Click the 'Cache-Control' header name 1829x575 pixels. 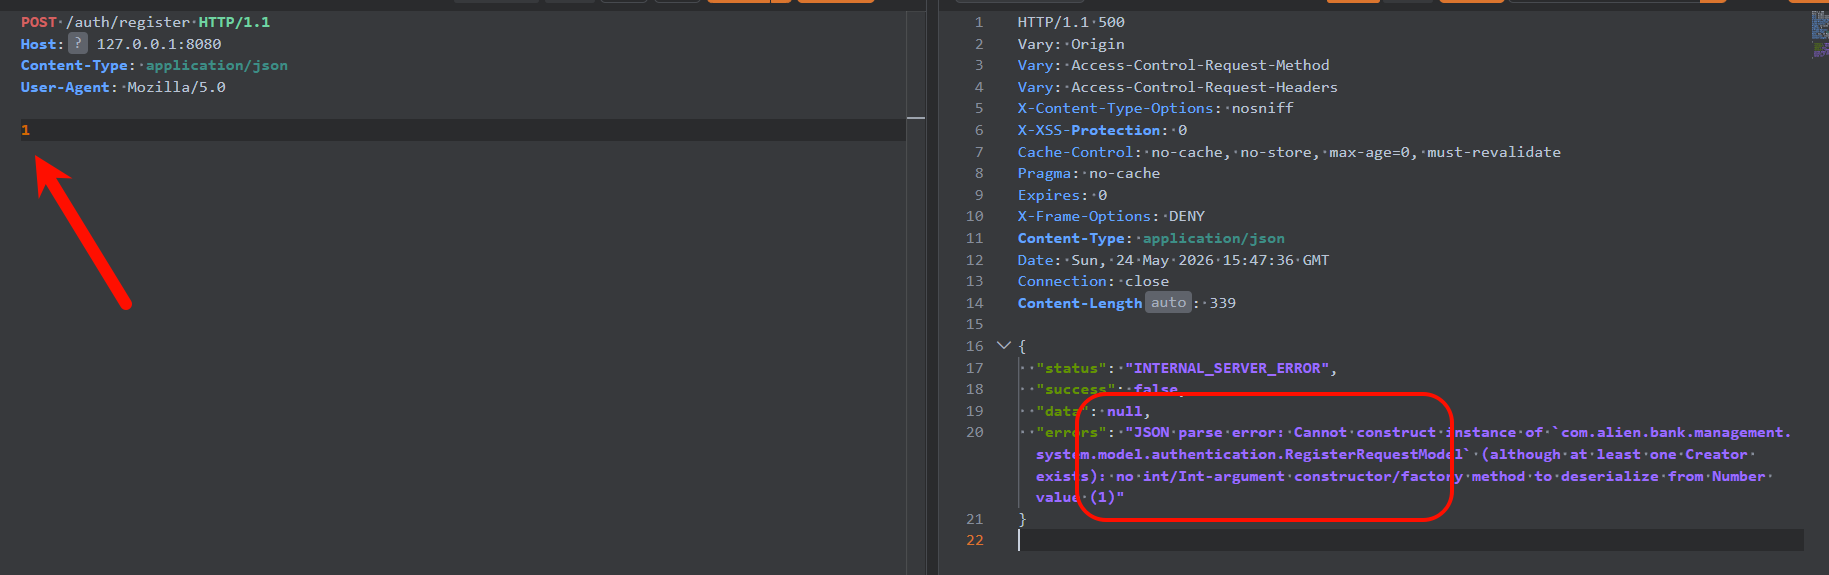[x=1075, y=152]
